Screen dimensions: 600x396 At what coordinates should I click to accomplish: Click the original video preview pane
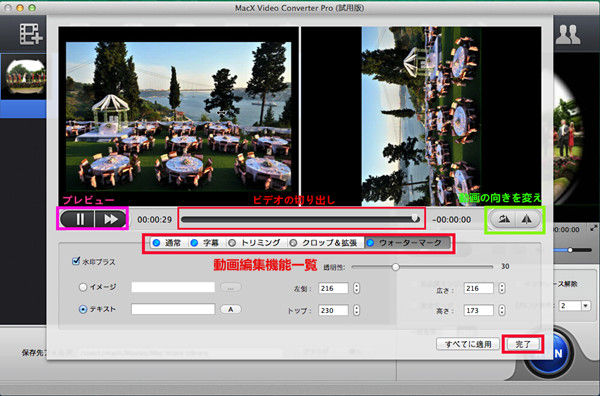click(x=178, y=116)
